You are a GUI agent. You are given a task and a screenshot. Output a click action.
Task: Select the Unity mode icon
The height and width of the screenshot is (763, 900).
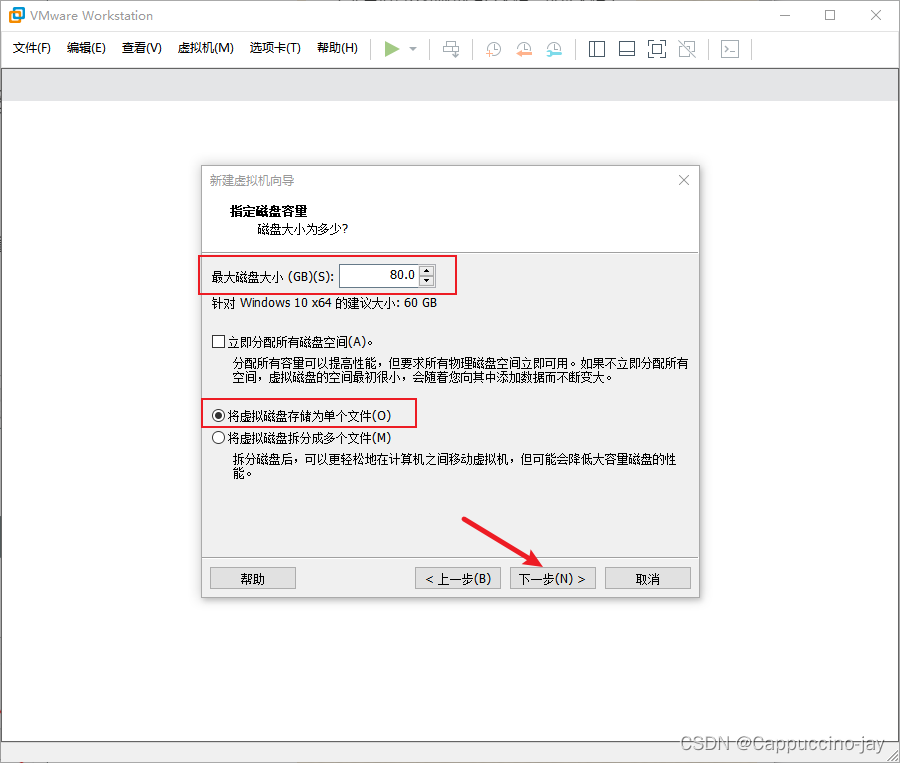click(x=687, y=48)
